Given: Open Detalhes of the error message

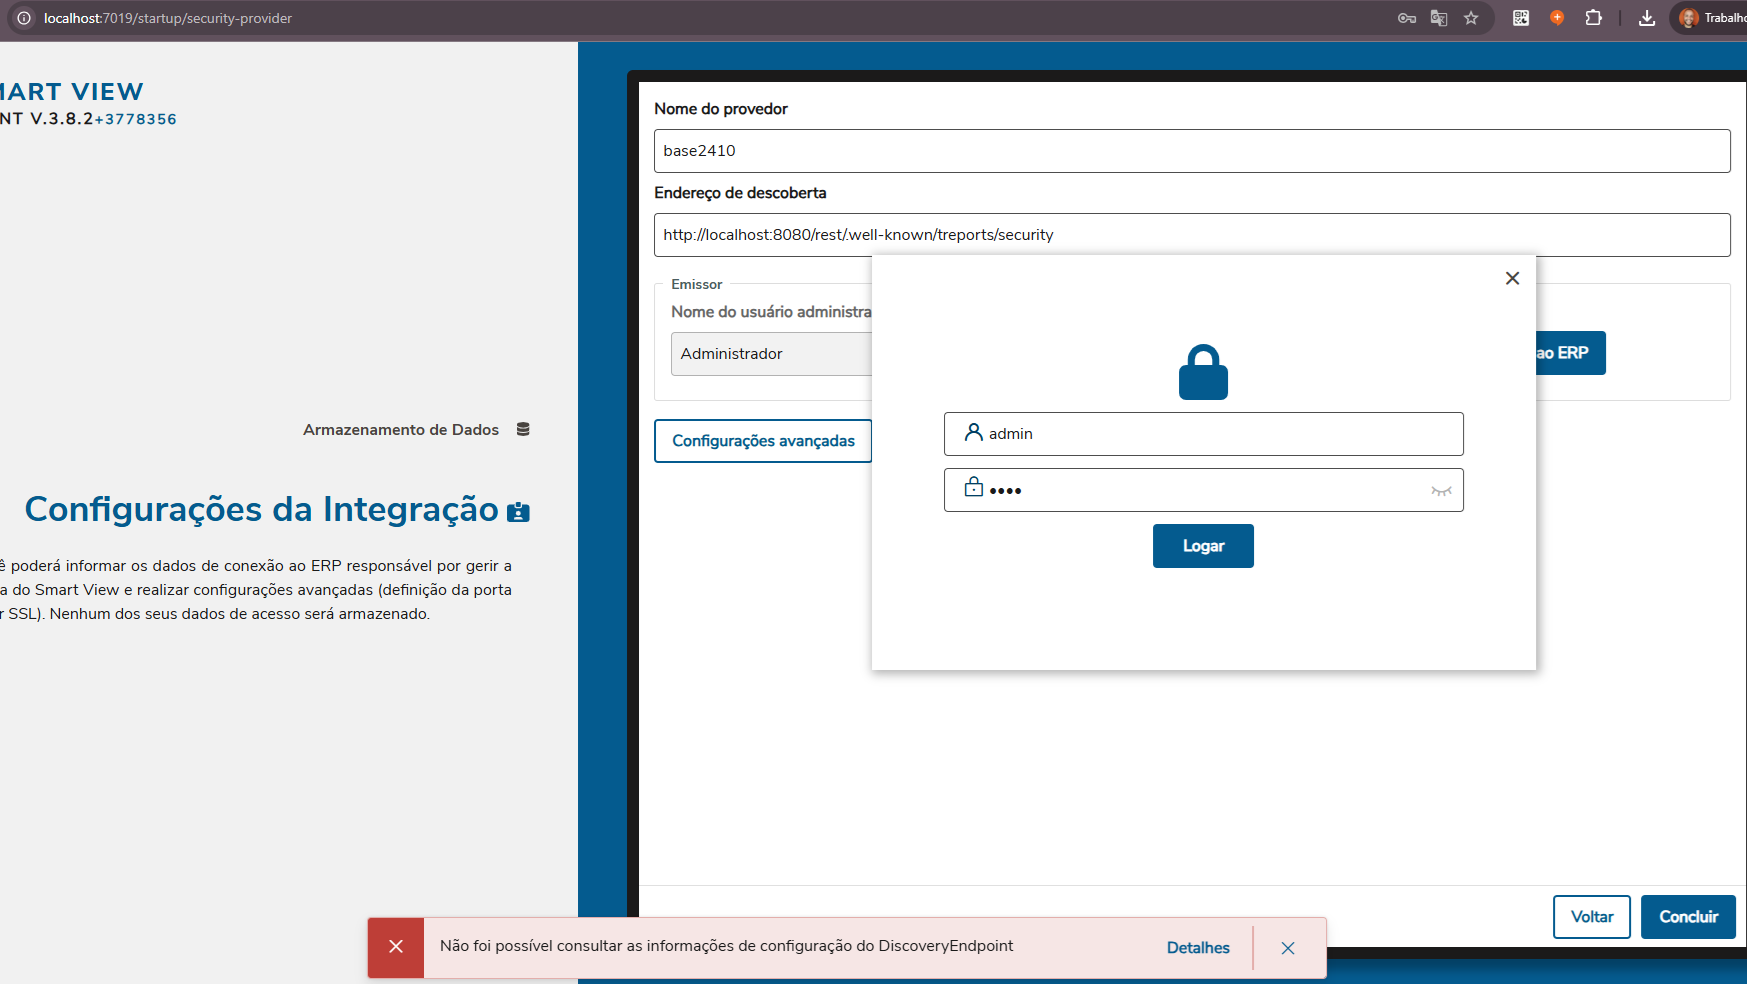Looking at the screenshot, I should [1198, 948].
